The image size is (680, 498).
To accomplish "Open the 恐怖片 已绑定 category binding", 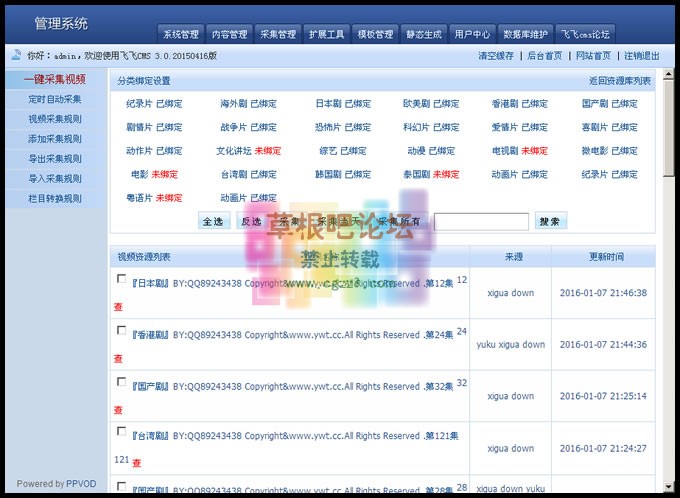I will point(343,127).
